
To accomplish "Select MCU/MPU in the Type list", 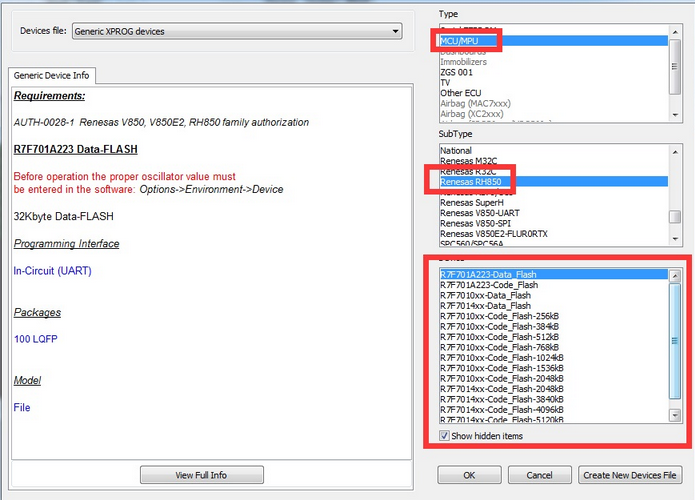I will point(554,41).
